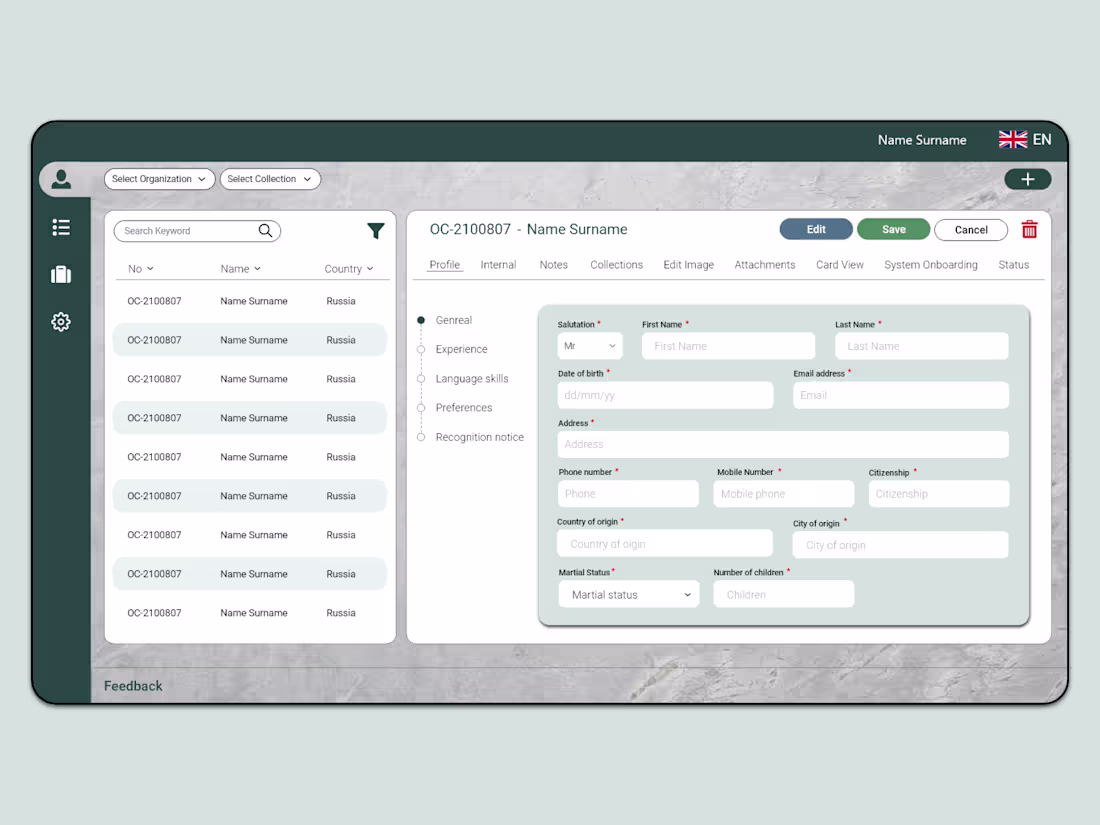
Task: Open the Select Organization dropdown
Action: point(159,179)
